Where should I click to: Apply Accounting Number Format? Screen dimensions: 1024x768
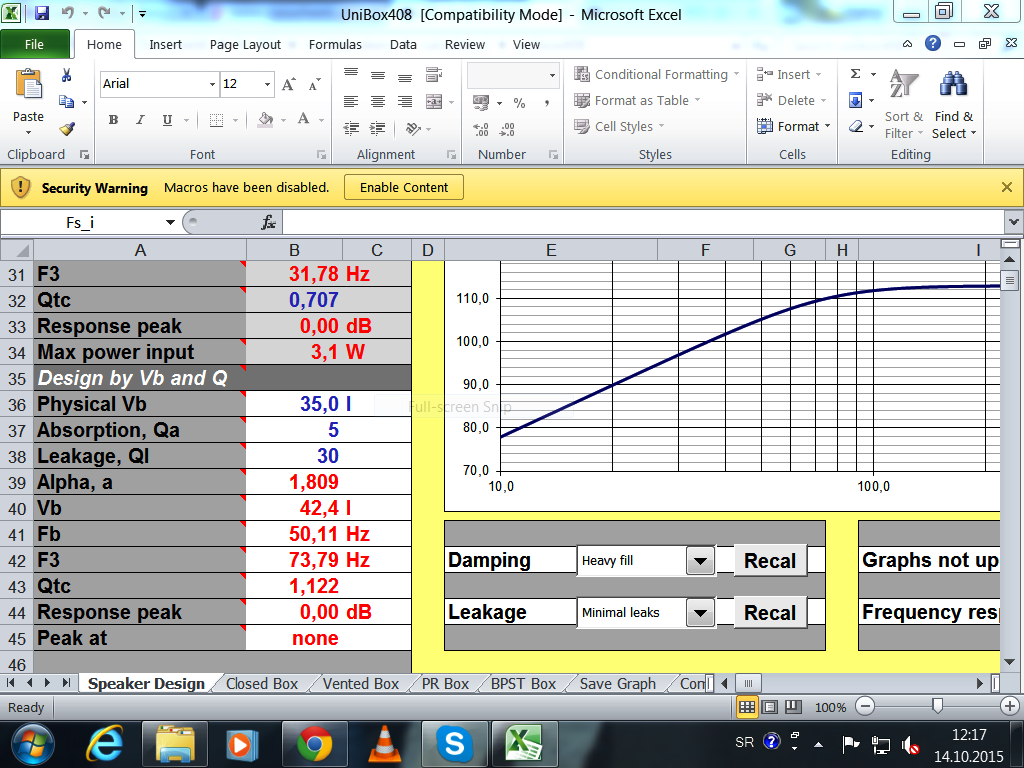[x=481, y=103]
